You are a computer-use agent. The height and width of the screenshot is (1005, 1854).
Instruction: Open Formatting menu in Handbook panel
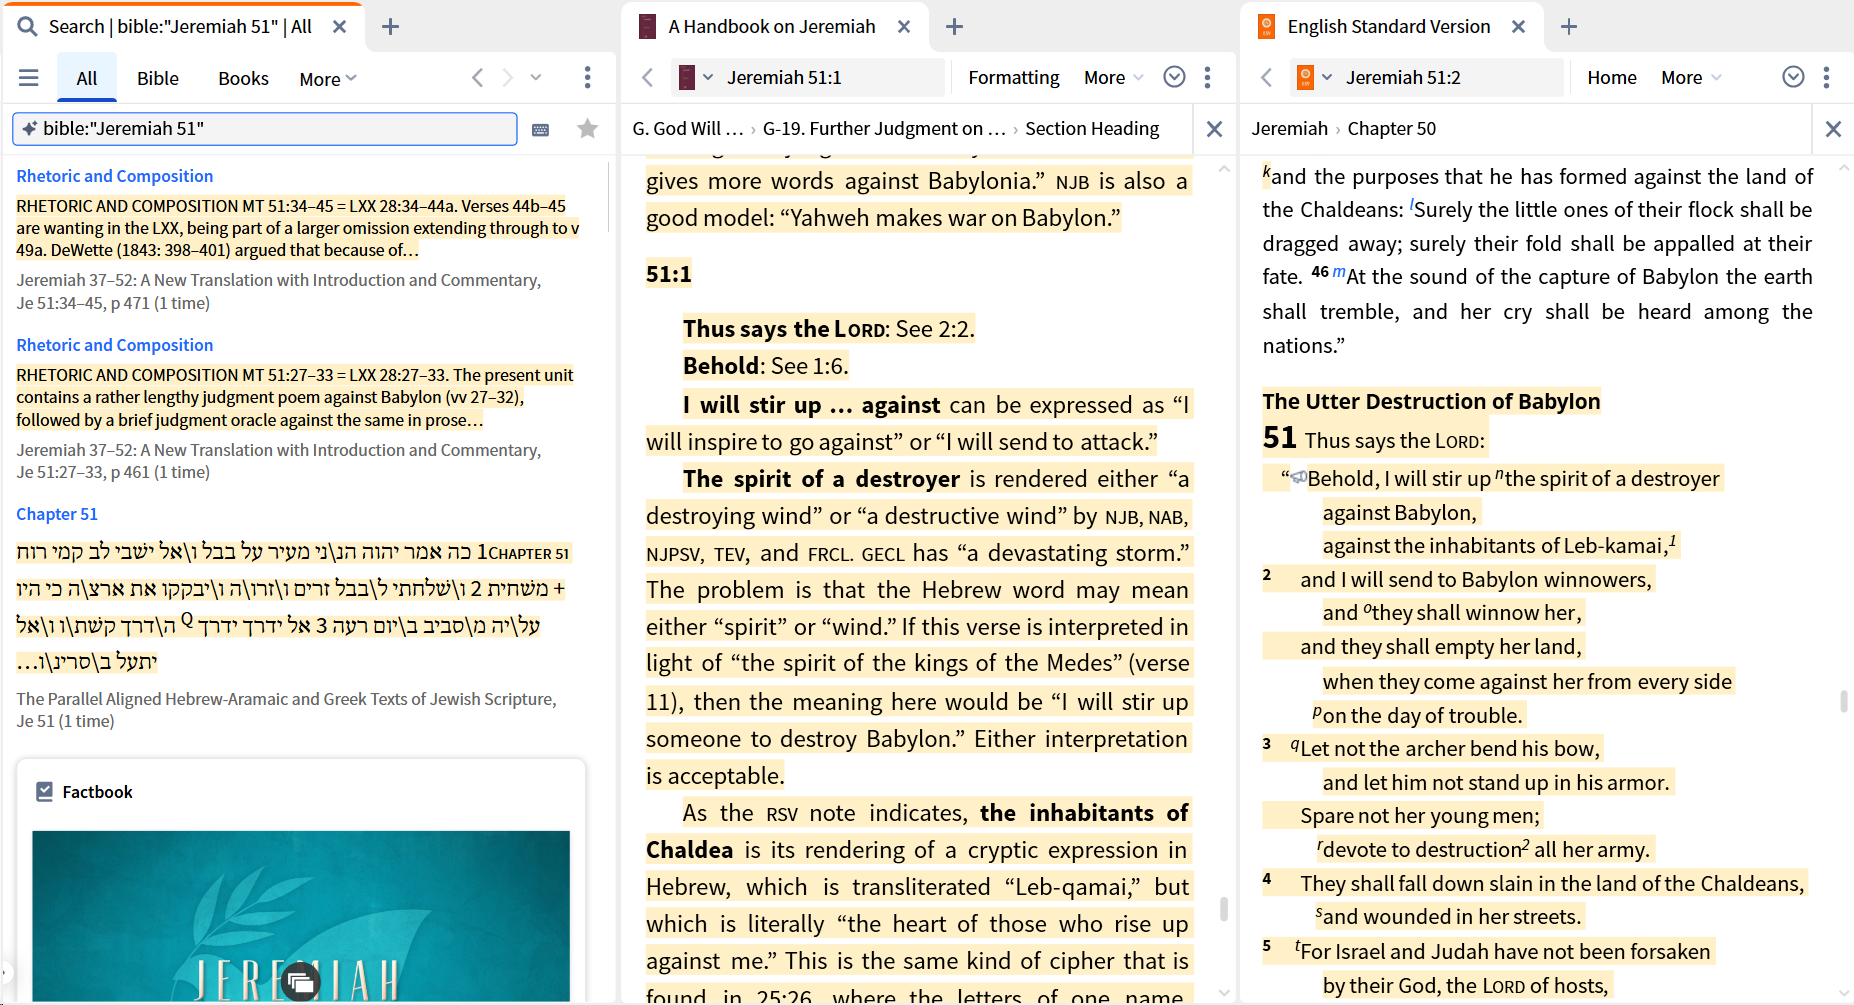[1014, 77]
